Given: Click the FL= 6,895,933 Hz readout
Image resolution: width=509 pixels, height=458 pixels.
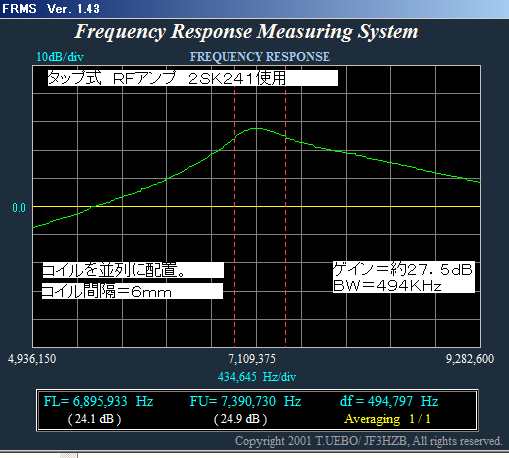Looking at the screenshot, I should (x=98, y=401).
